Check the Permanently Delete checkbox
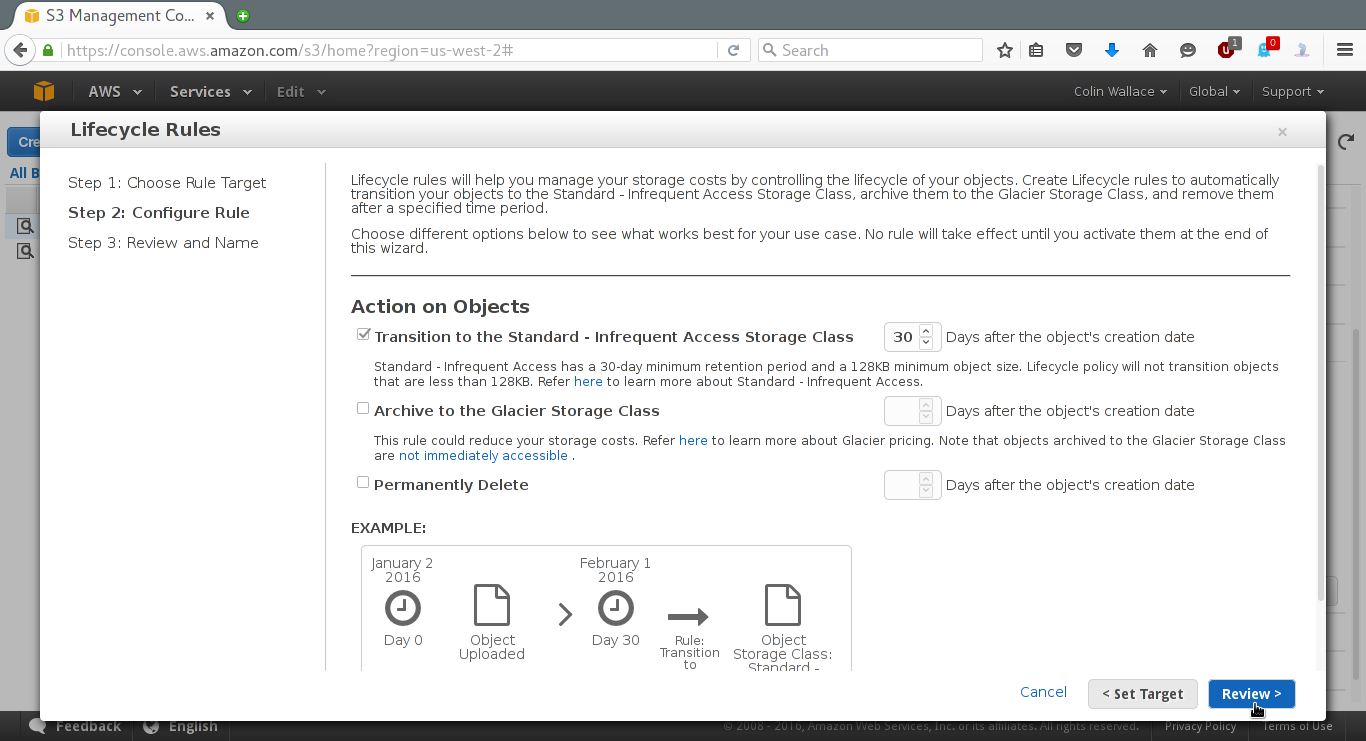 [x=363, y=482]
